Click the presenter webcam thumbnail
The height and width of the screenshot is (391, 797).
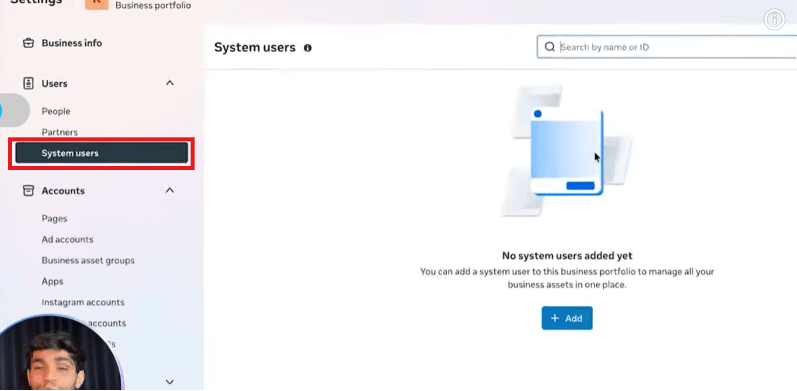point(60,353)
